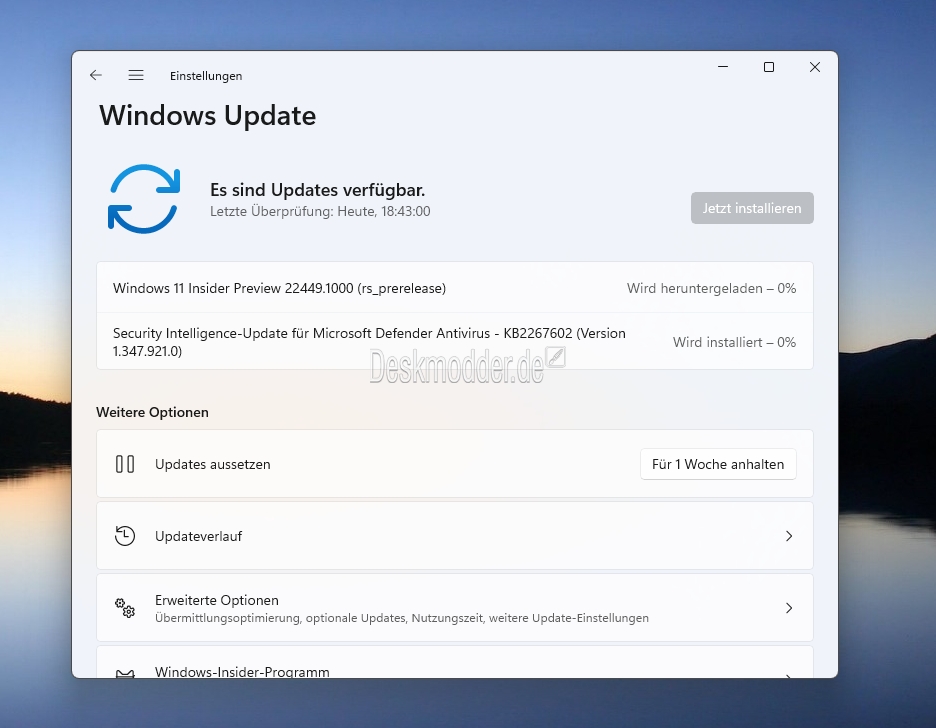Minimize the Einstellungen window
The height and width of the screenshot is (728, 936).
point(723,67)
